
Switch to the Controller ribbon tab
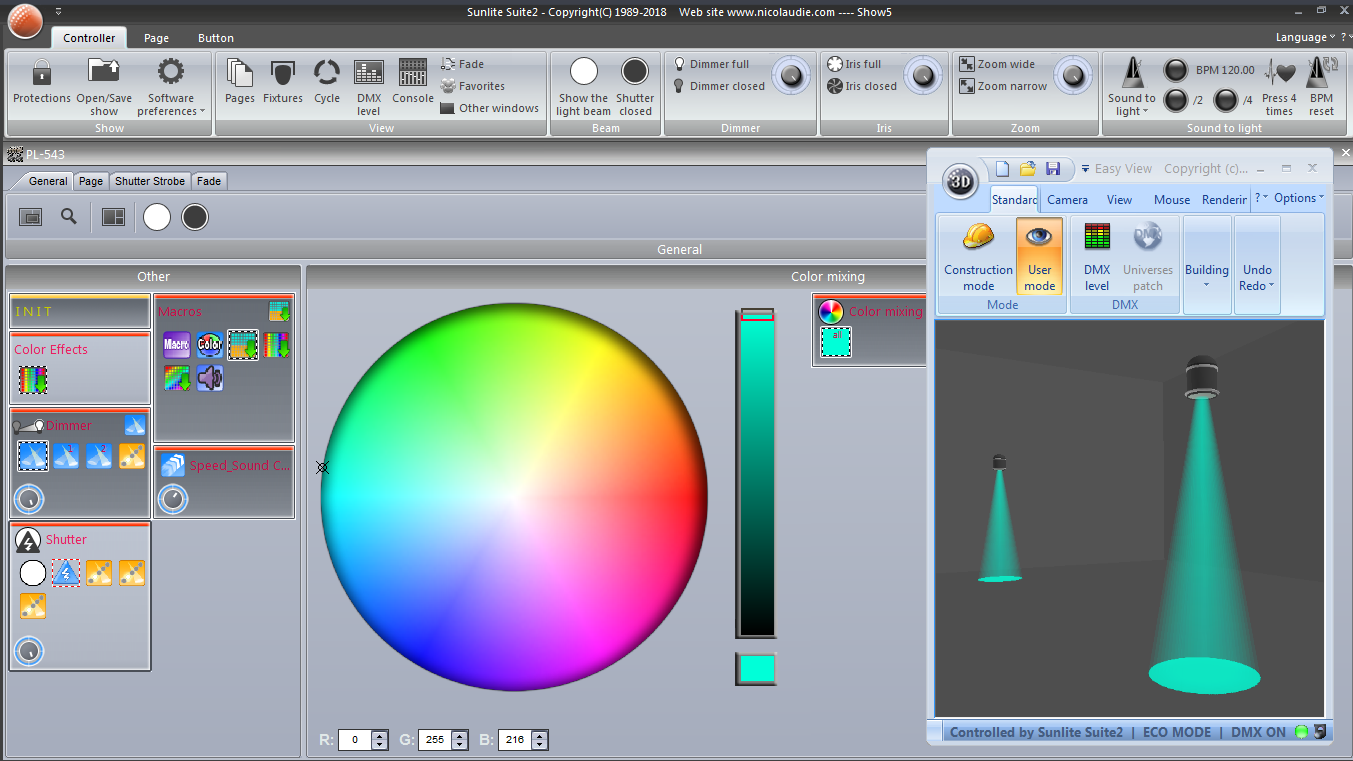tap(89, 38)
